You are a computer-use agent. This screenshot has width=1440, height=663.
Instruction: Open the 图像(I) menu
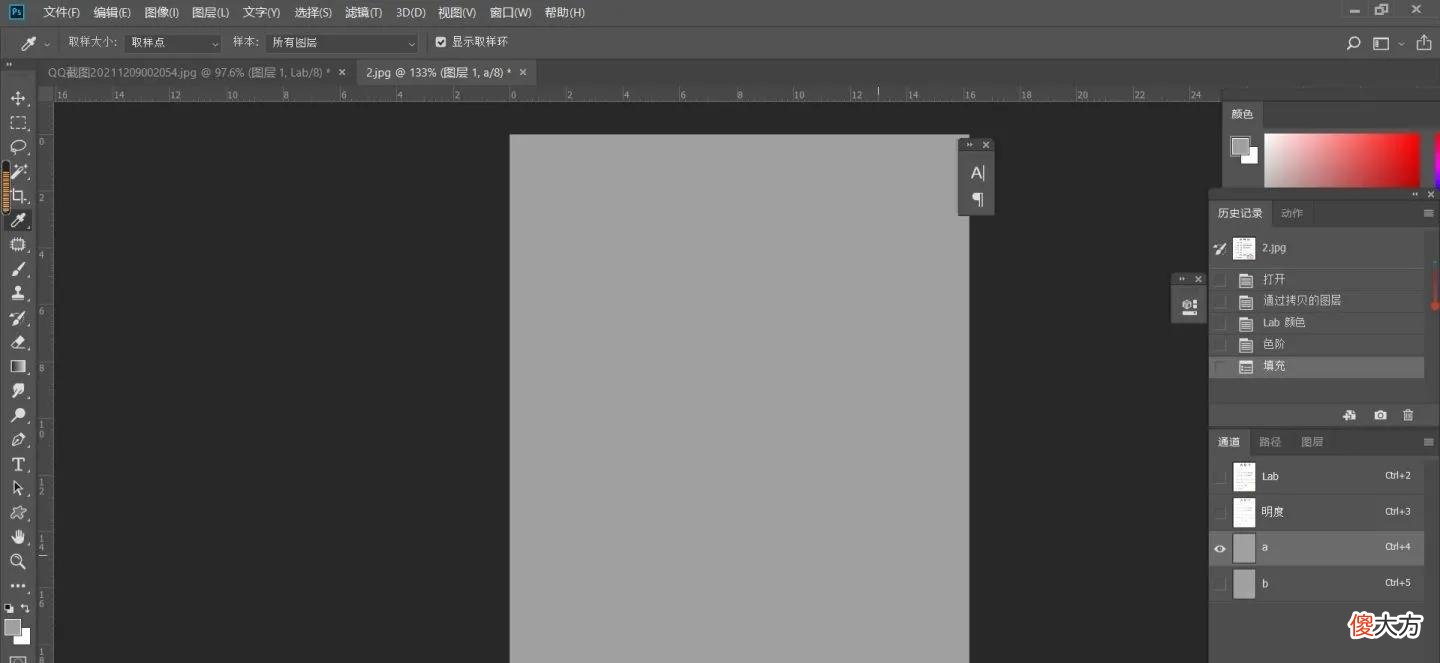point(161,13)
